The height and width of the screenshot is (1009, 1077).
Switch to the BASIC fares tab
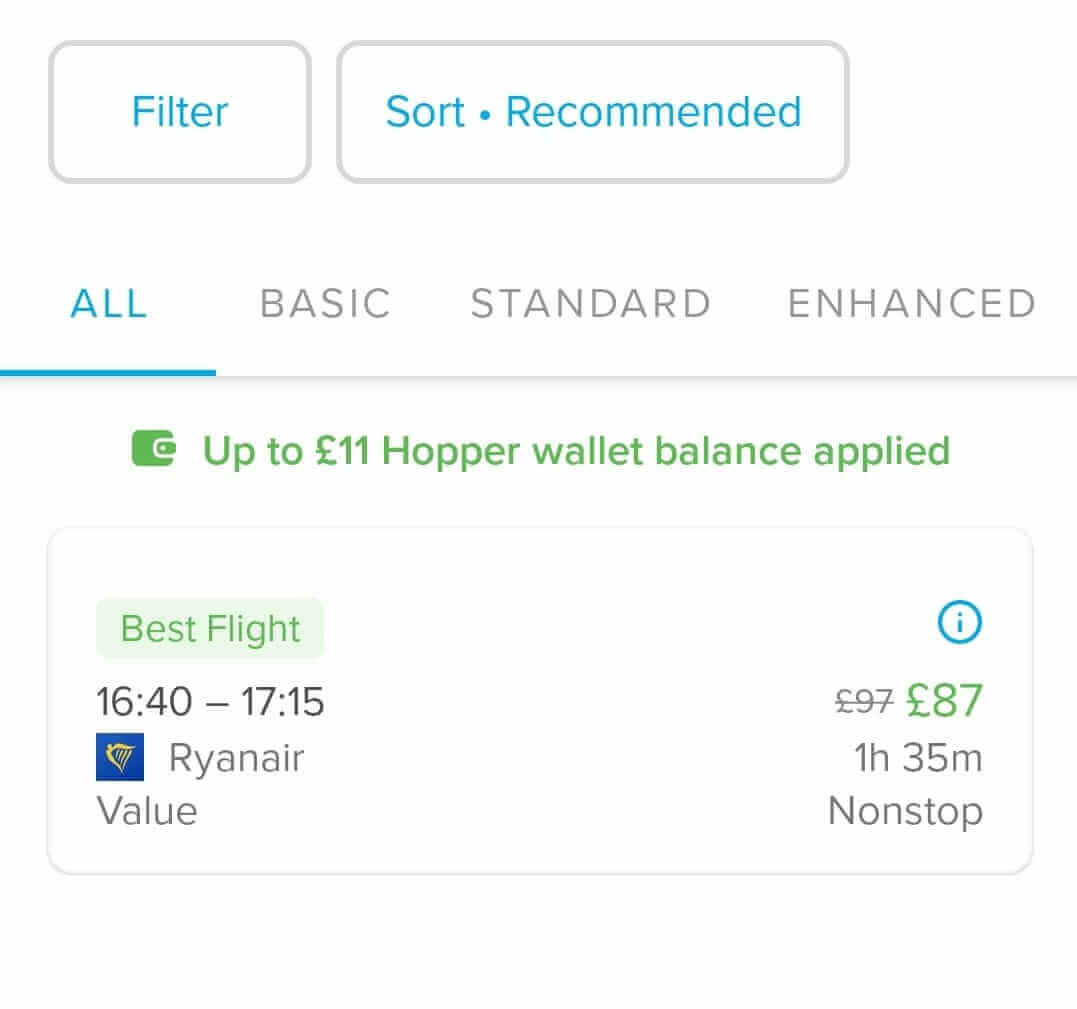pyautogui.click(x=325, y=304)
